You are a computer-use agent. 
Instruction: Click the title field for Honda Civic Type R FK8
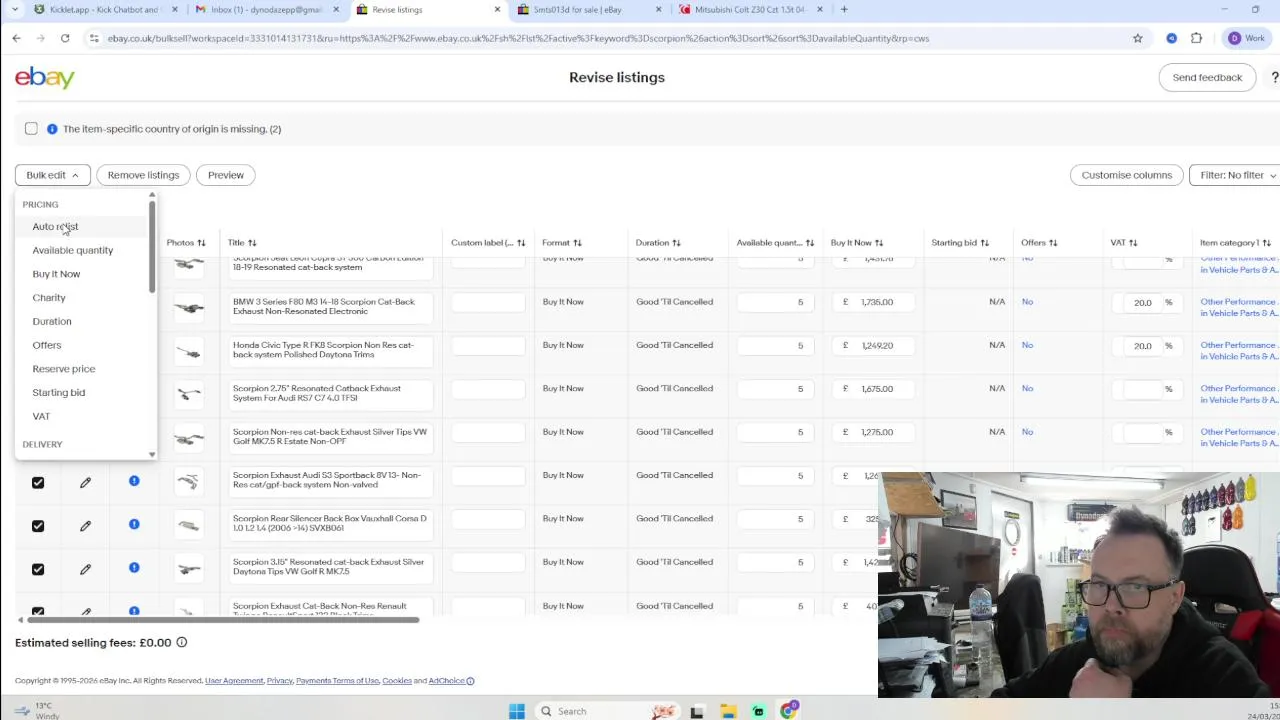331,350
